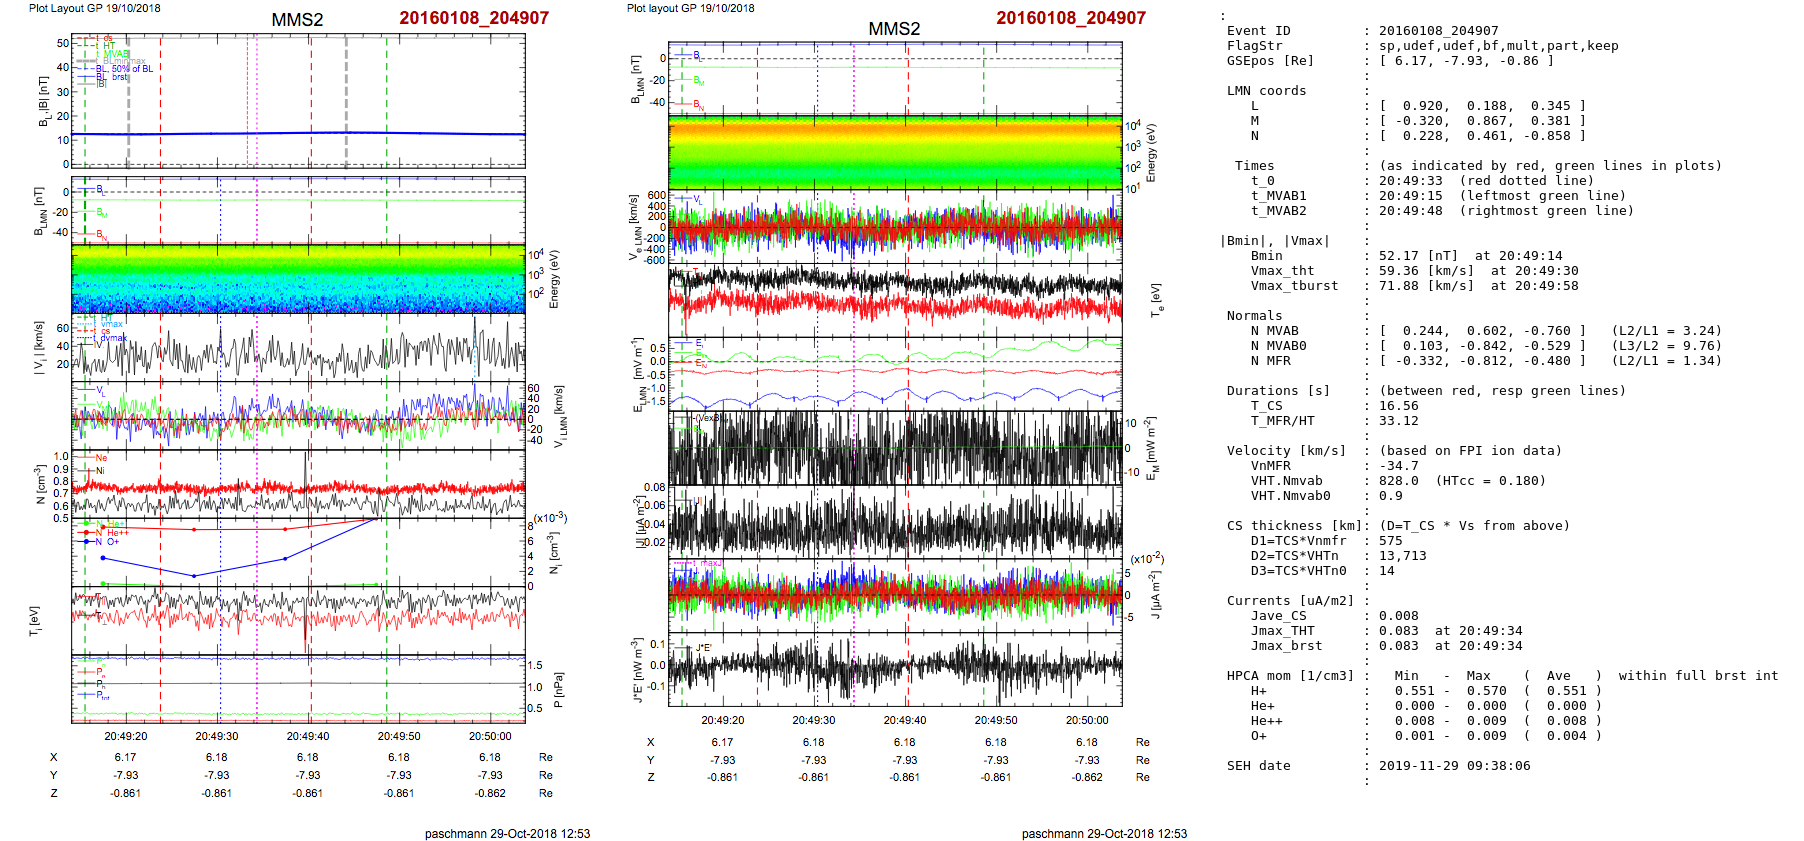Click the MMS2 title above the left plot
The width and height of the screenshot is (1804, 841).
[297, 20]
